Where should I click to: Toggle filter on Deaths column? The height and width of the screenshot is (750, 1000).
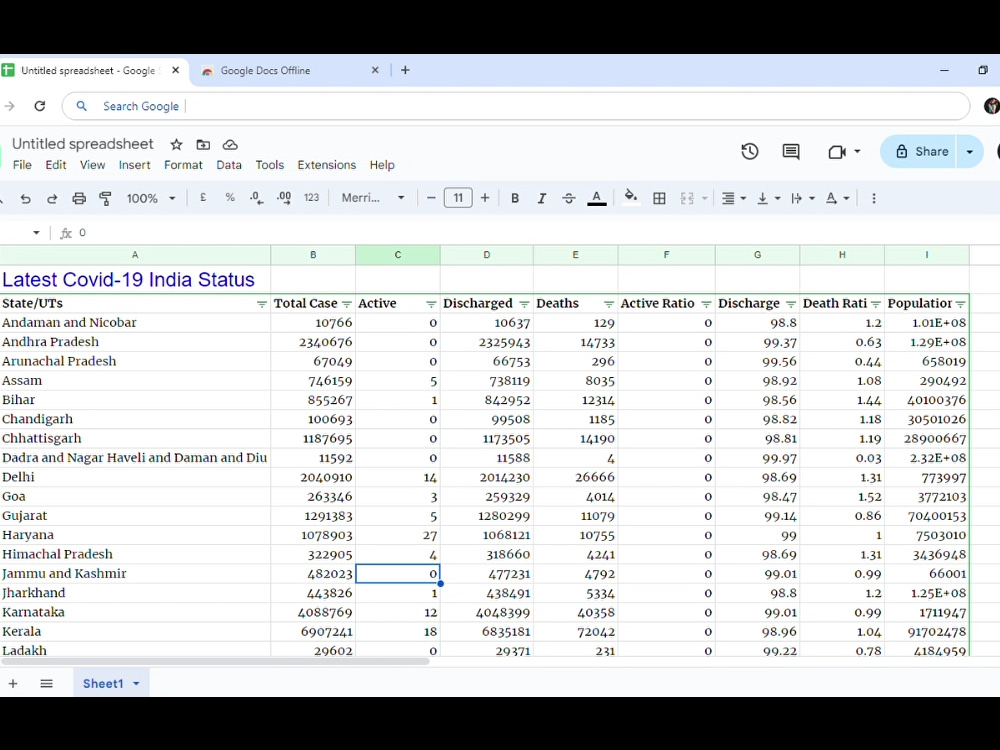pyautogui.click(x=609, y=304)
